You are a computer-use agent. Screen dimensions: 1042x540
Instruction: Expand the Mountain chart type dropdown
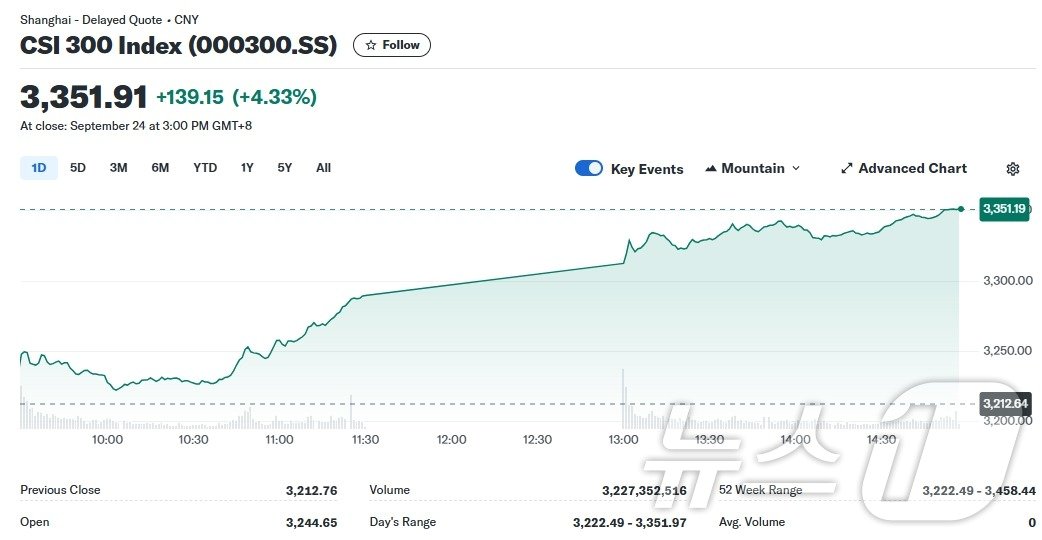[796, 168]
